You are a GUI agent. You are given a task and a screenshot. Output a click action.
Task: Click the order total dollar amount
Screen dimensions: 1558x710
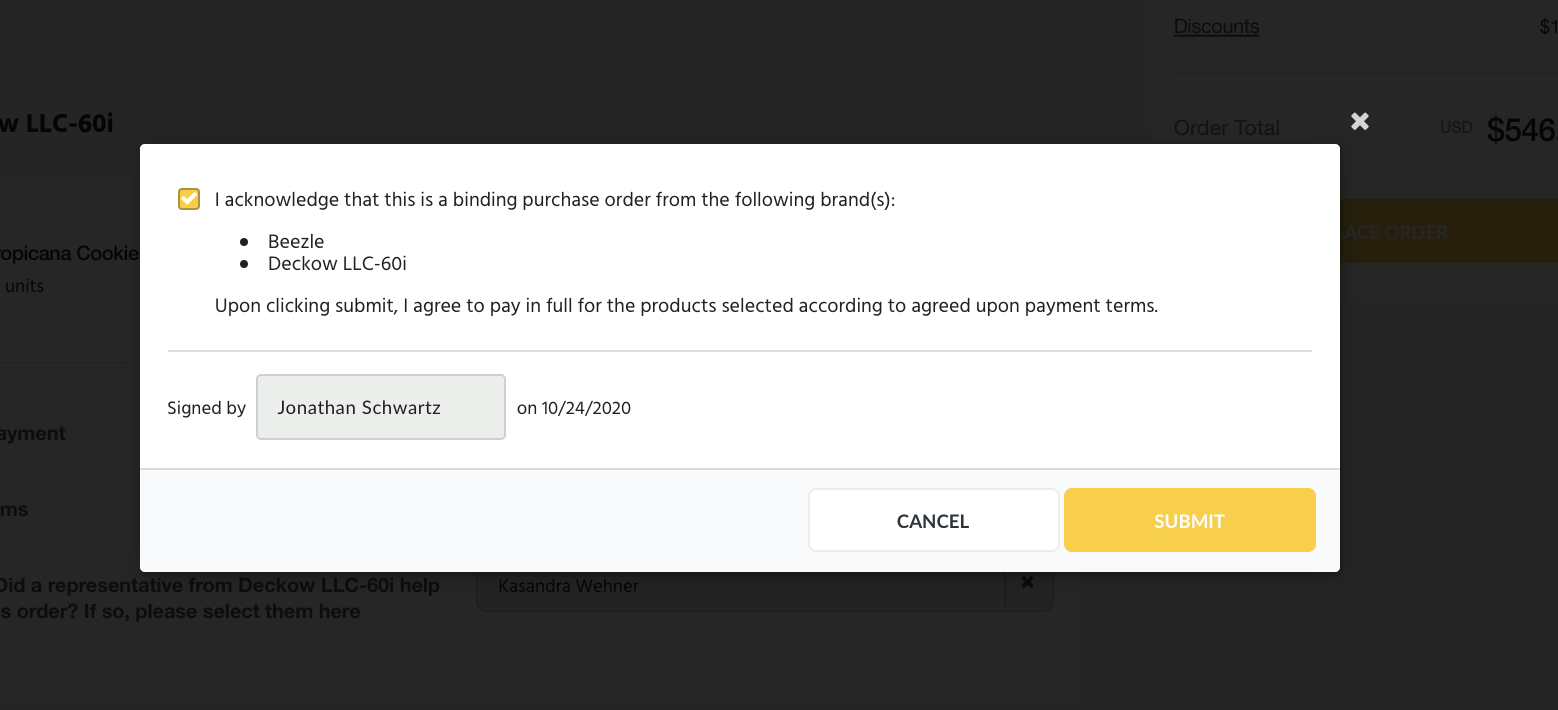[x=1521, y=130]
